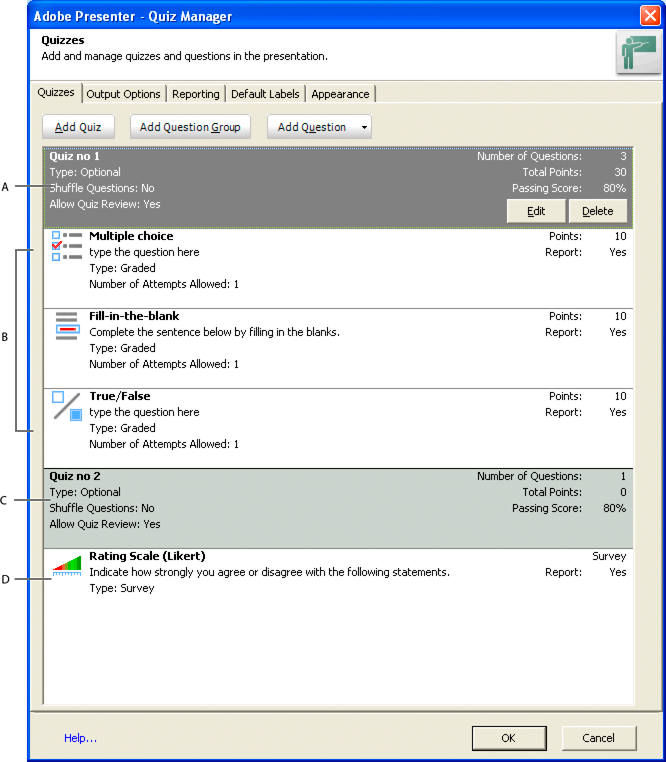
Task: Open the Appearance tab
Action: tap(340, 94)
